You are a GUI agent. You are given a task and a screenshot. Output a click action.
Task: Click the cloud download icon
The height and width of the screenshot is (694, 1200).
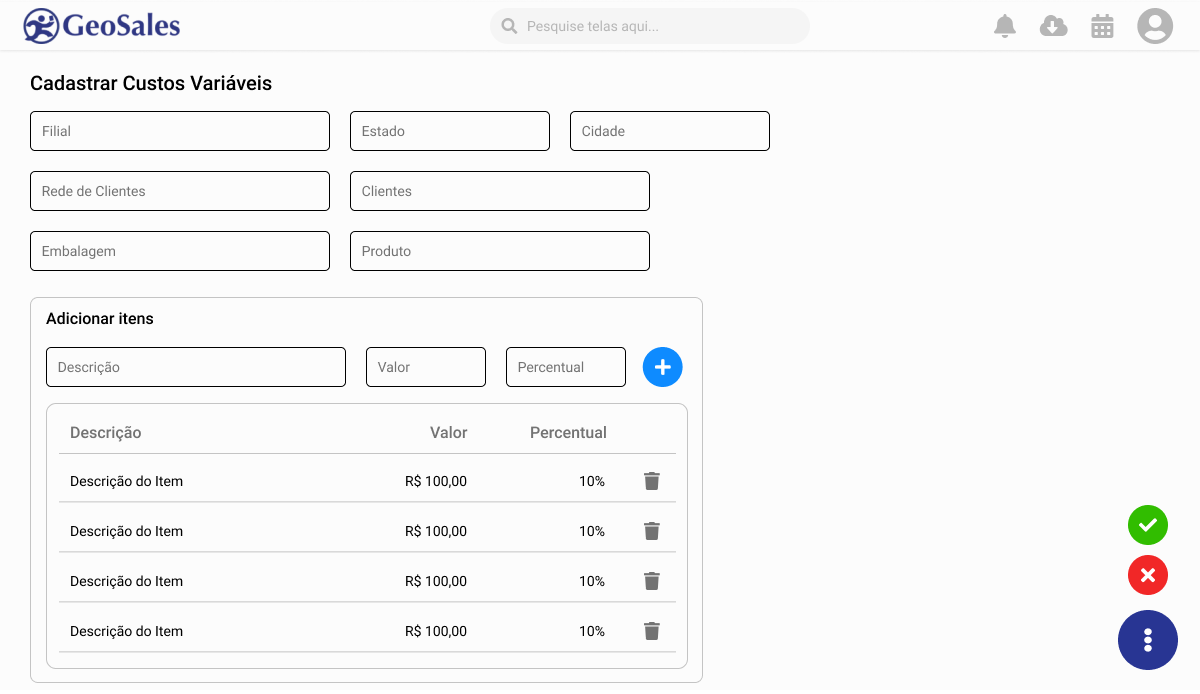point(1053,26)
